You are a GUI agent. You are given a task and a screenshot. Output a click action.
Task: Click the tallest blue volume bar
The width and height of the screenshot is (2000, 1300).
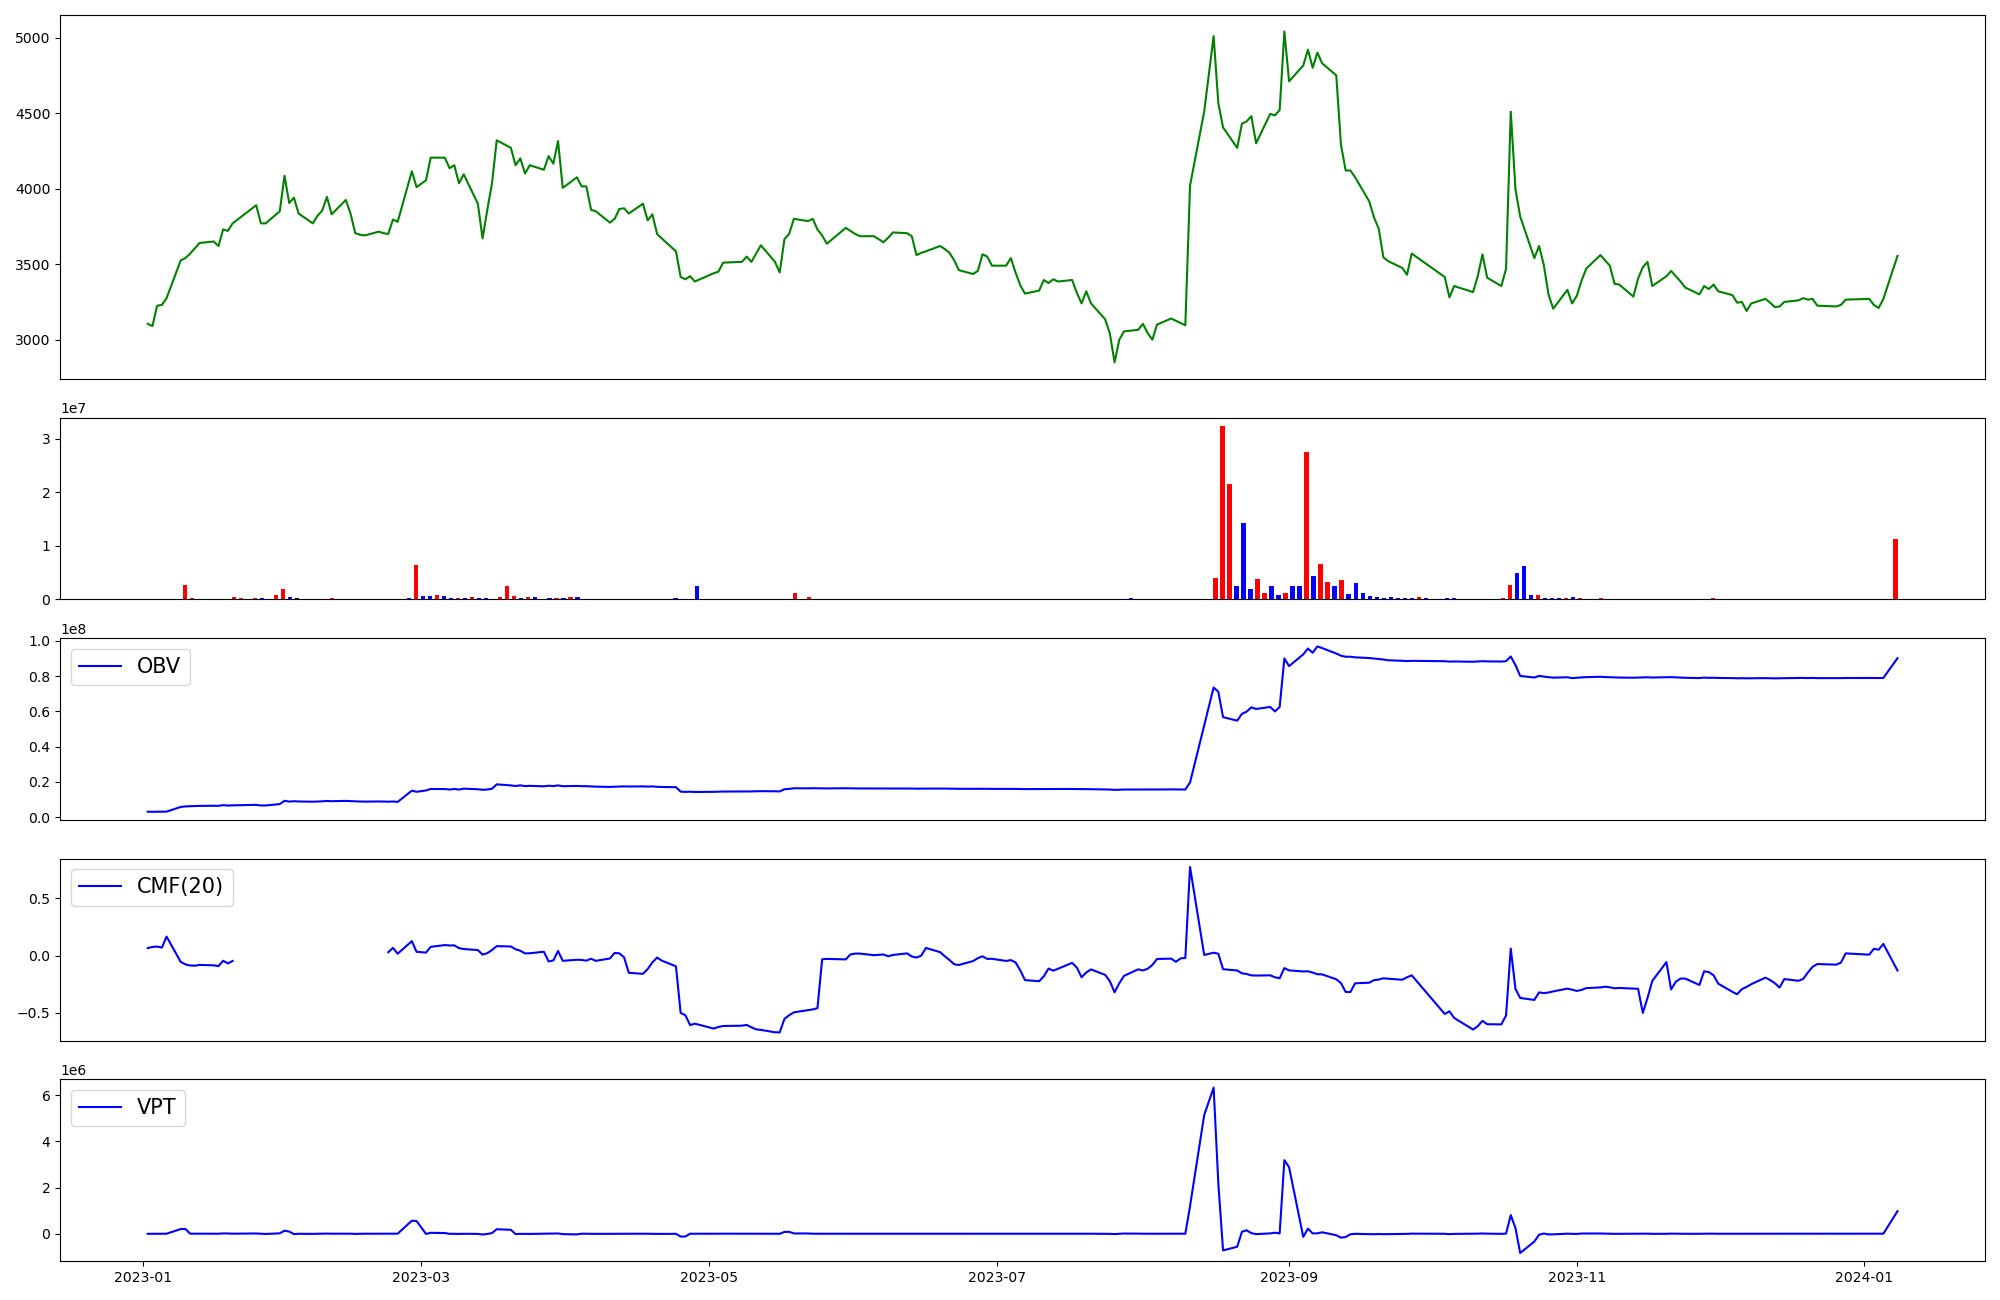tap(1243, 560)
